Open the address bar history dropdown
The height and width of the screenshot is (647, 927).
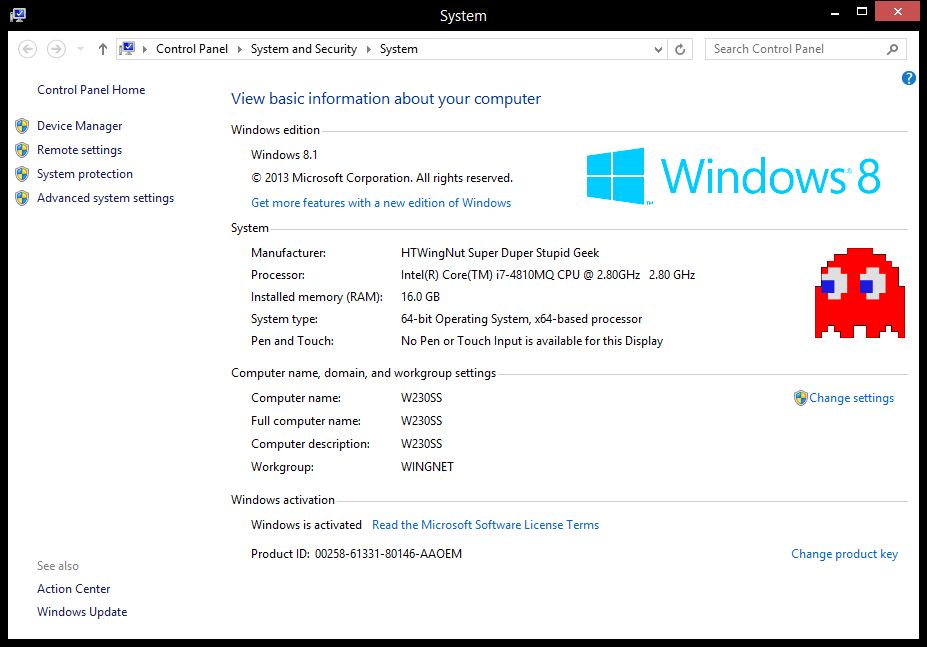658,50
